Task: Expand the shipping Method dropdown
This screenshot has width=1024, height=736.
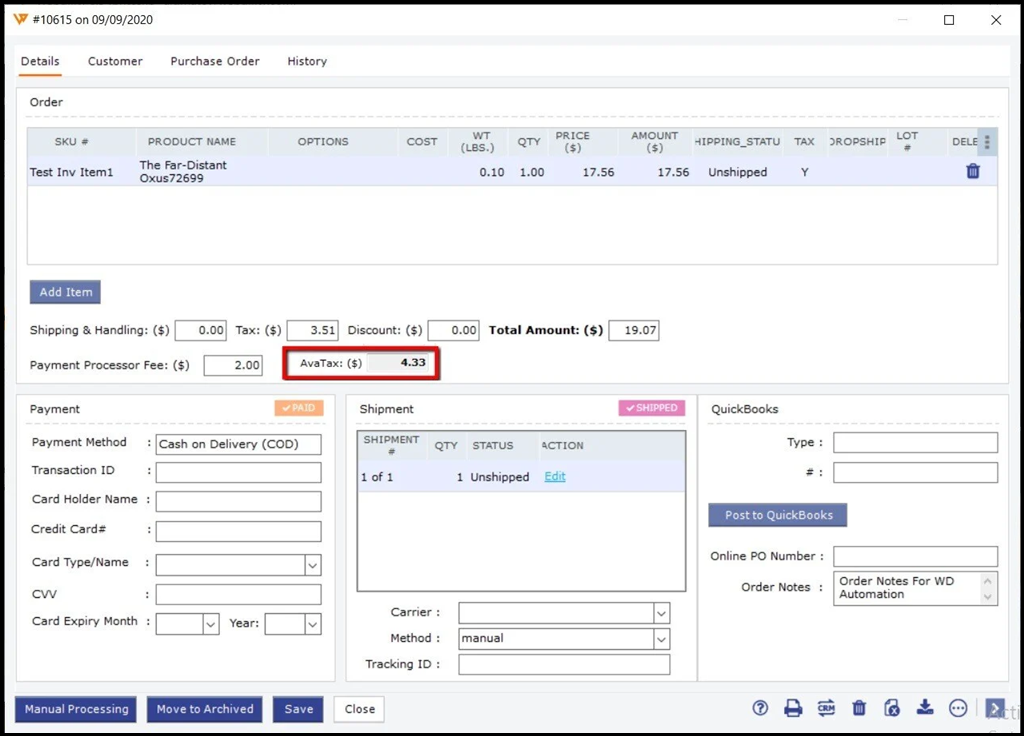Action: click(661, 638)
